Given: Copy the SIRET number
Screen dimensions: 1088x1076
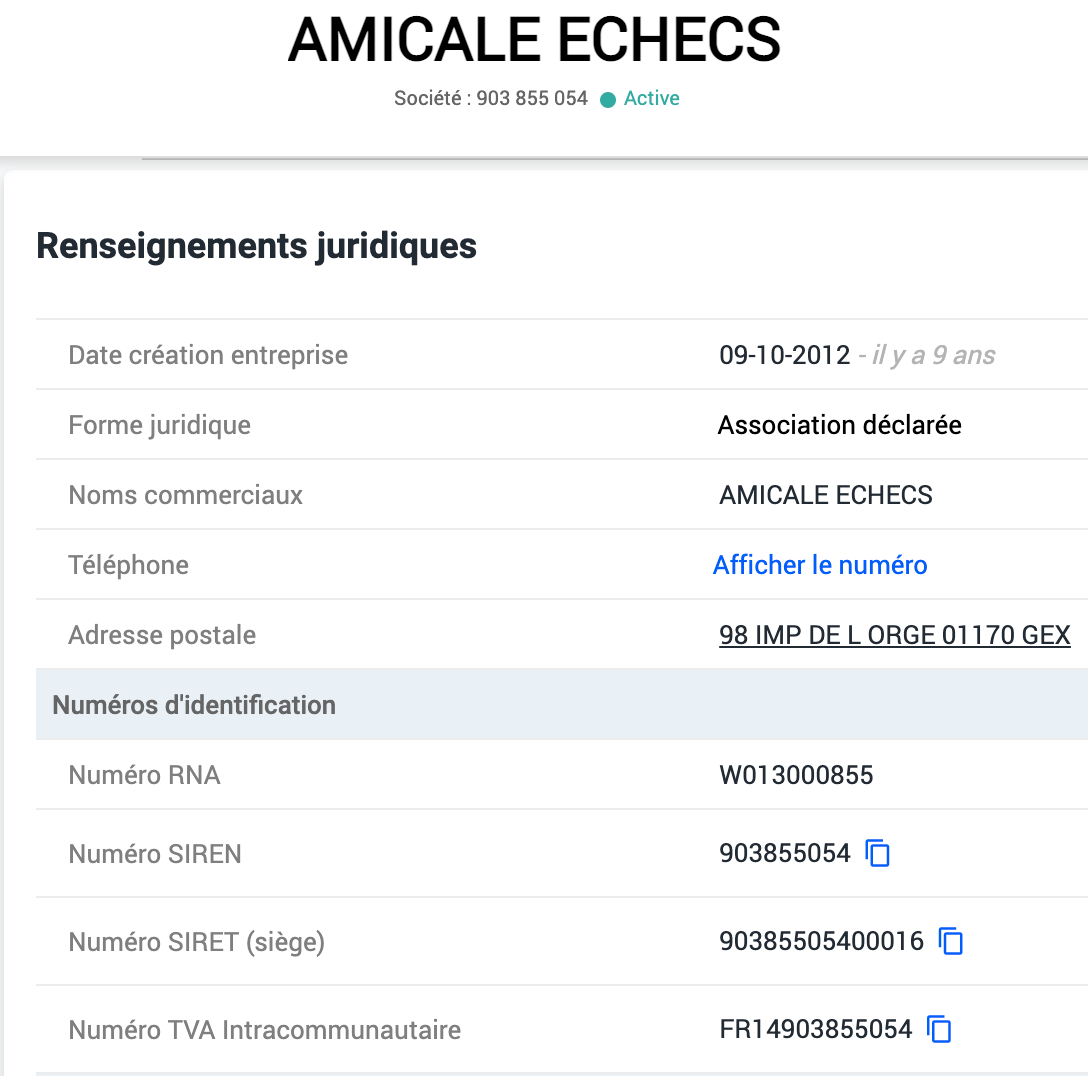Looking at the screenshot, I should coord(951,942).
